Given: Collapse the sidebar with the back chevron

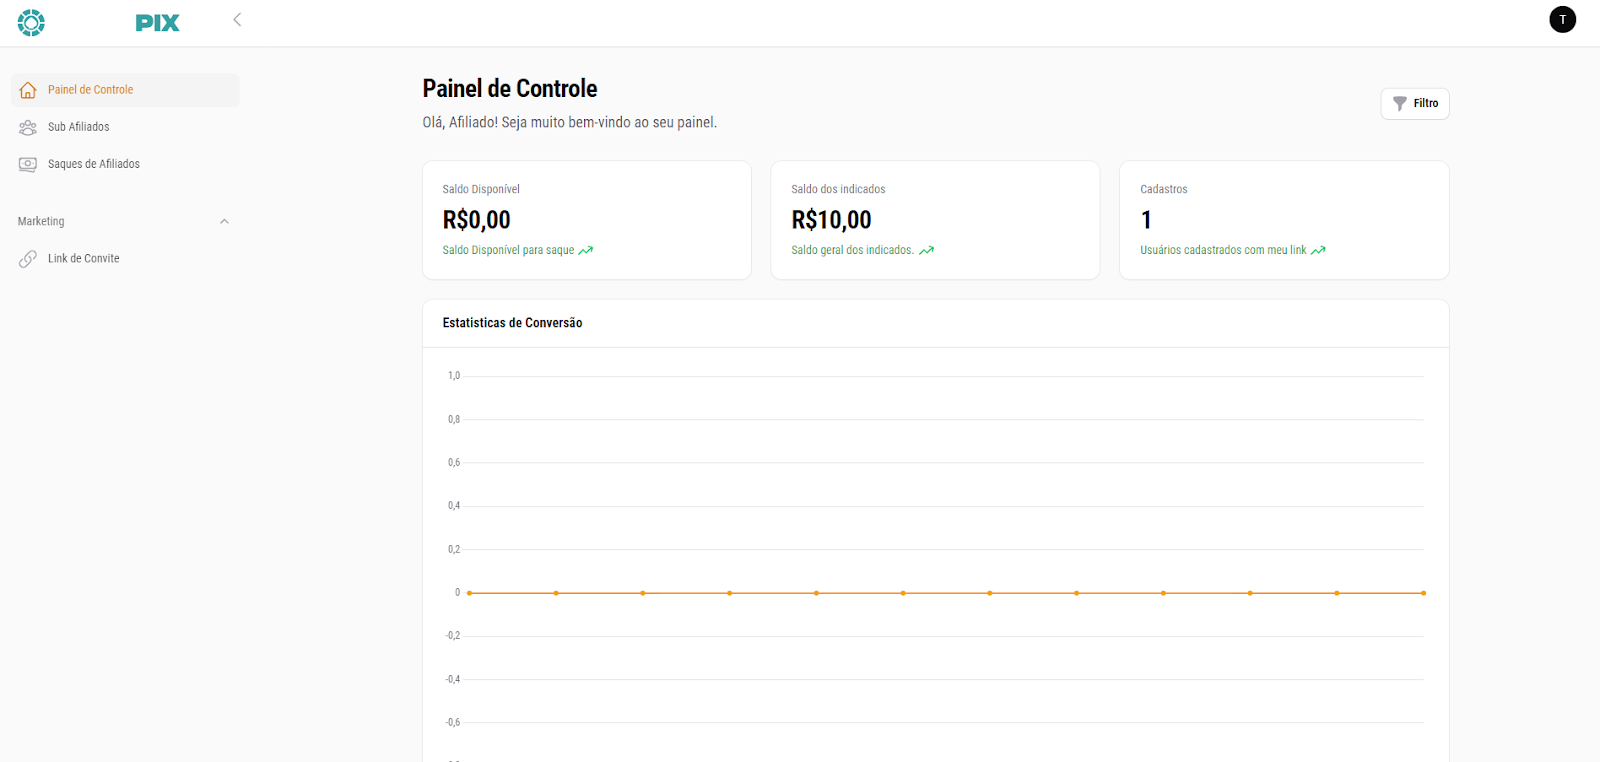Looking at the screenshot, I should 237,20.
